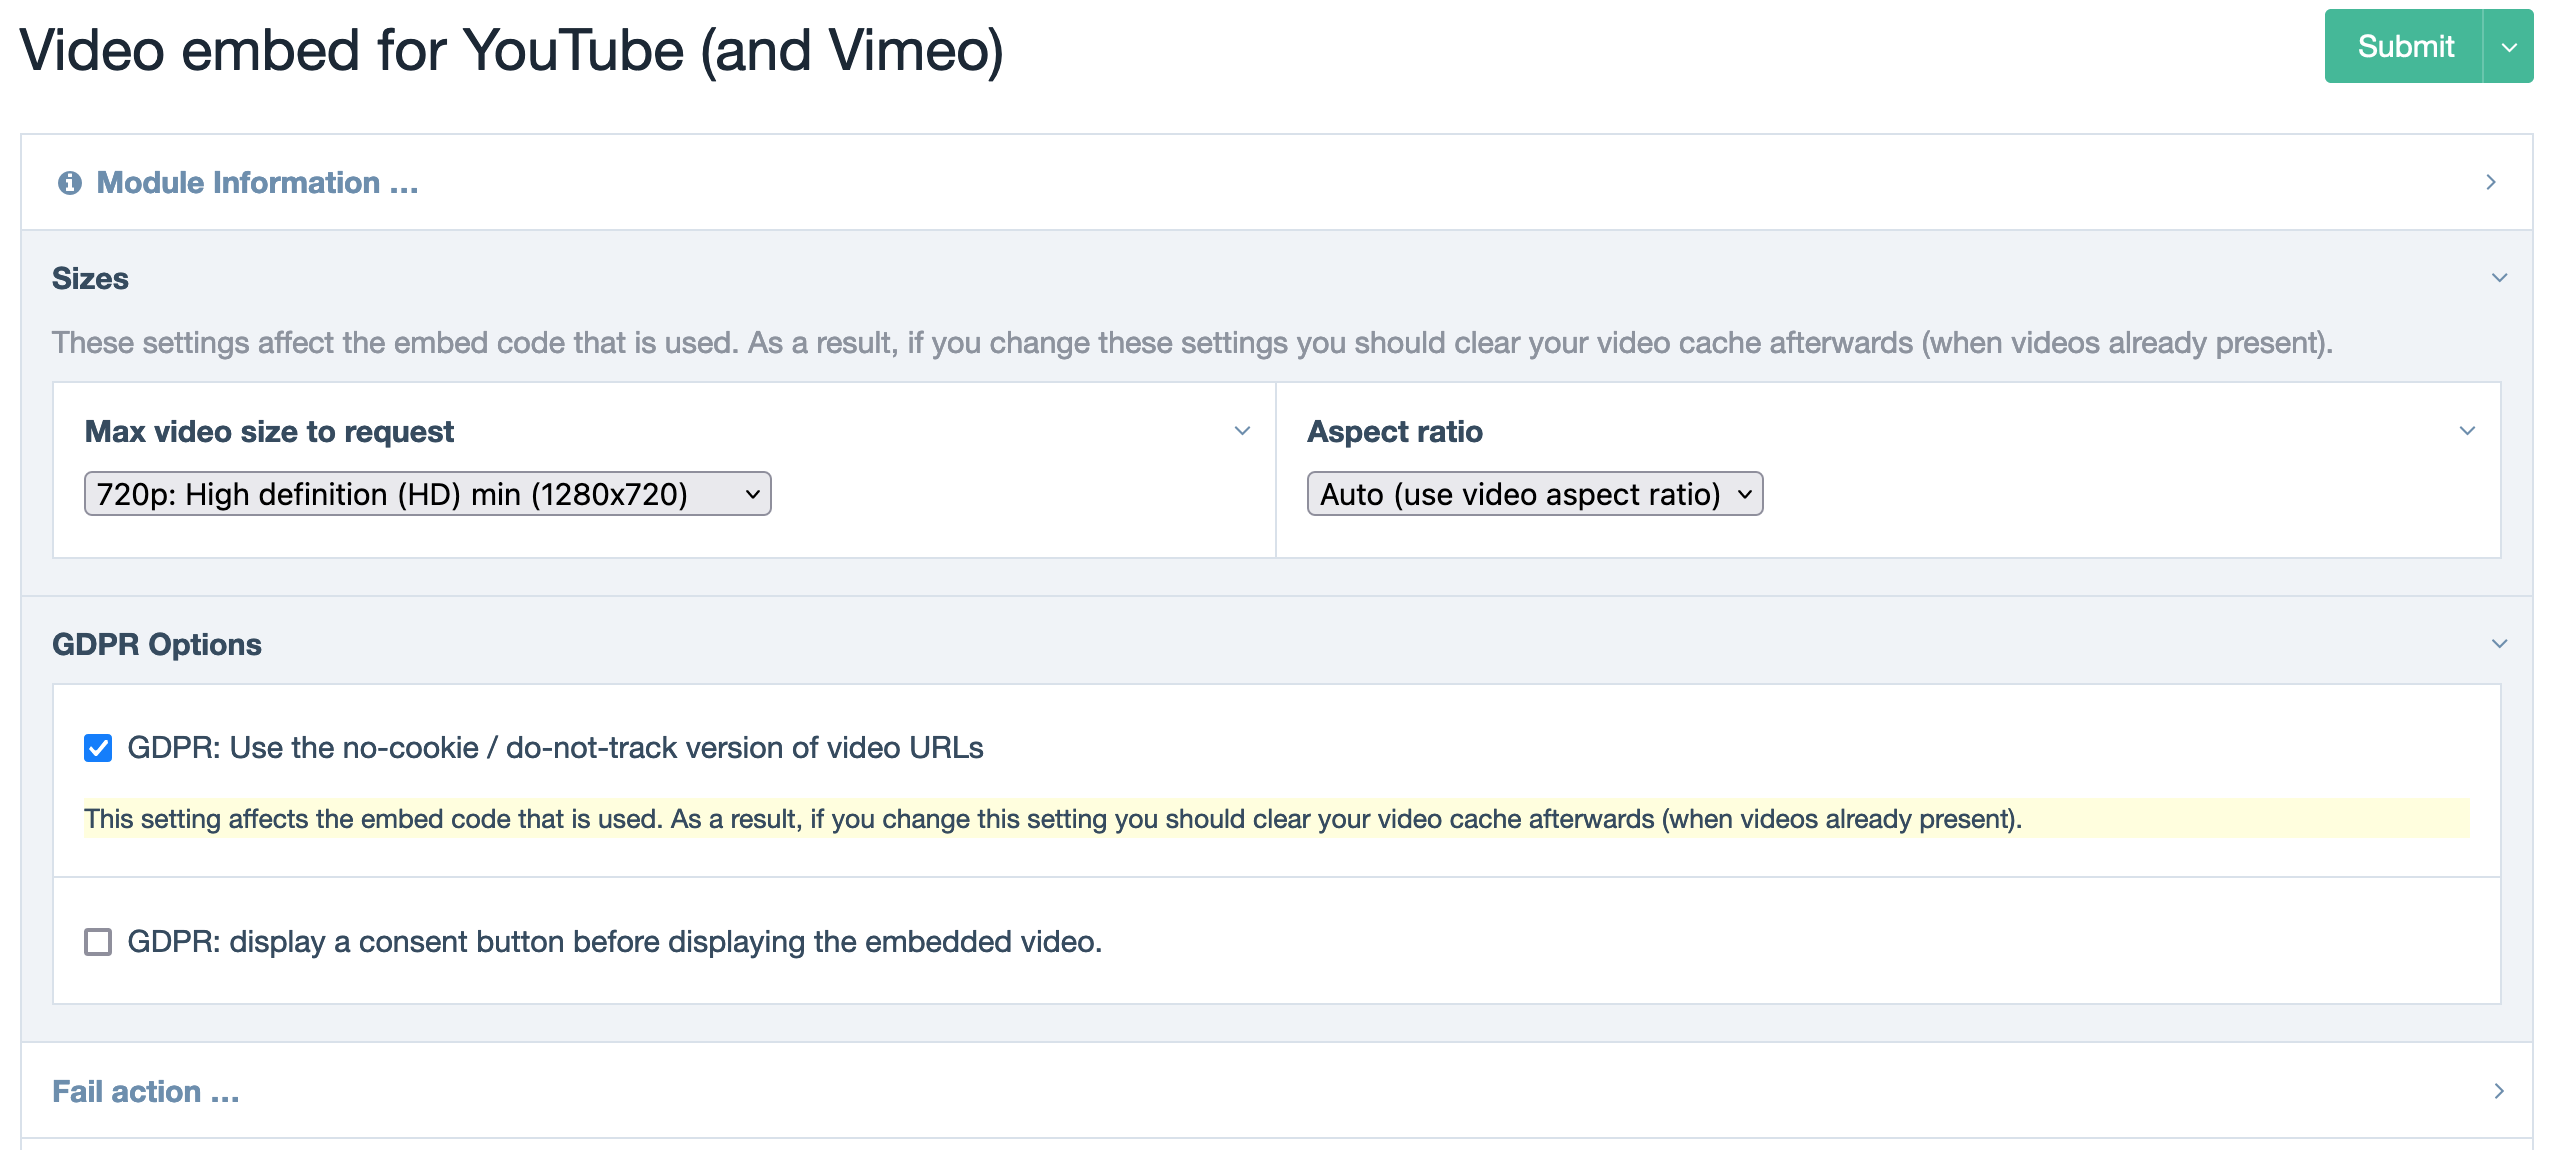The width and height of the screenshot is (2550, 1150).
Task: Click the Max video size to request label
Action: 269,431
